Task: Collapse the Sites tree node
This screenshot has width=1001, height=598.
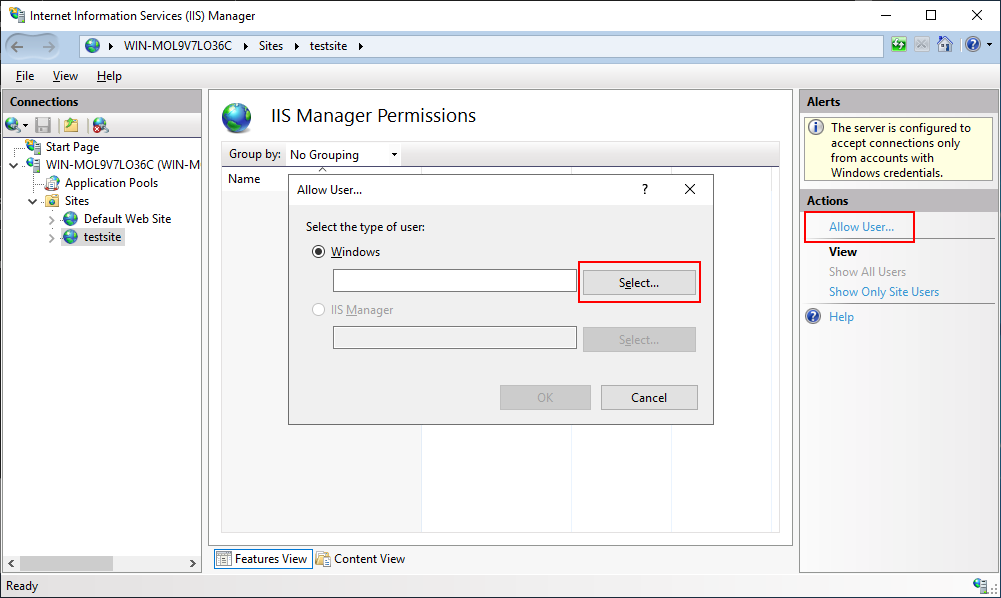Action: [x=33, y=201]
